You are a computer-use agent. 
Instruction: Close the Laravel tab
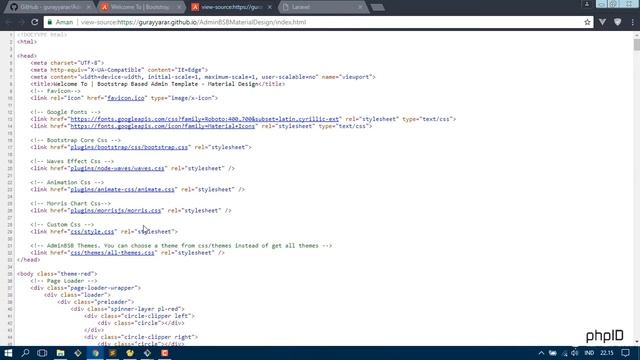tap(360, 7)
